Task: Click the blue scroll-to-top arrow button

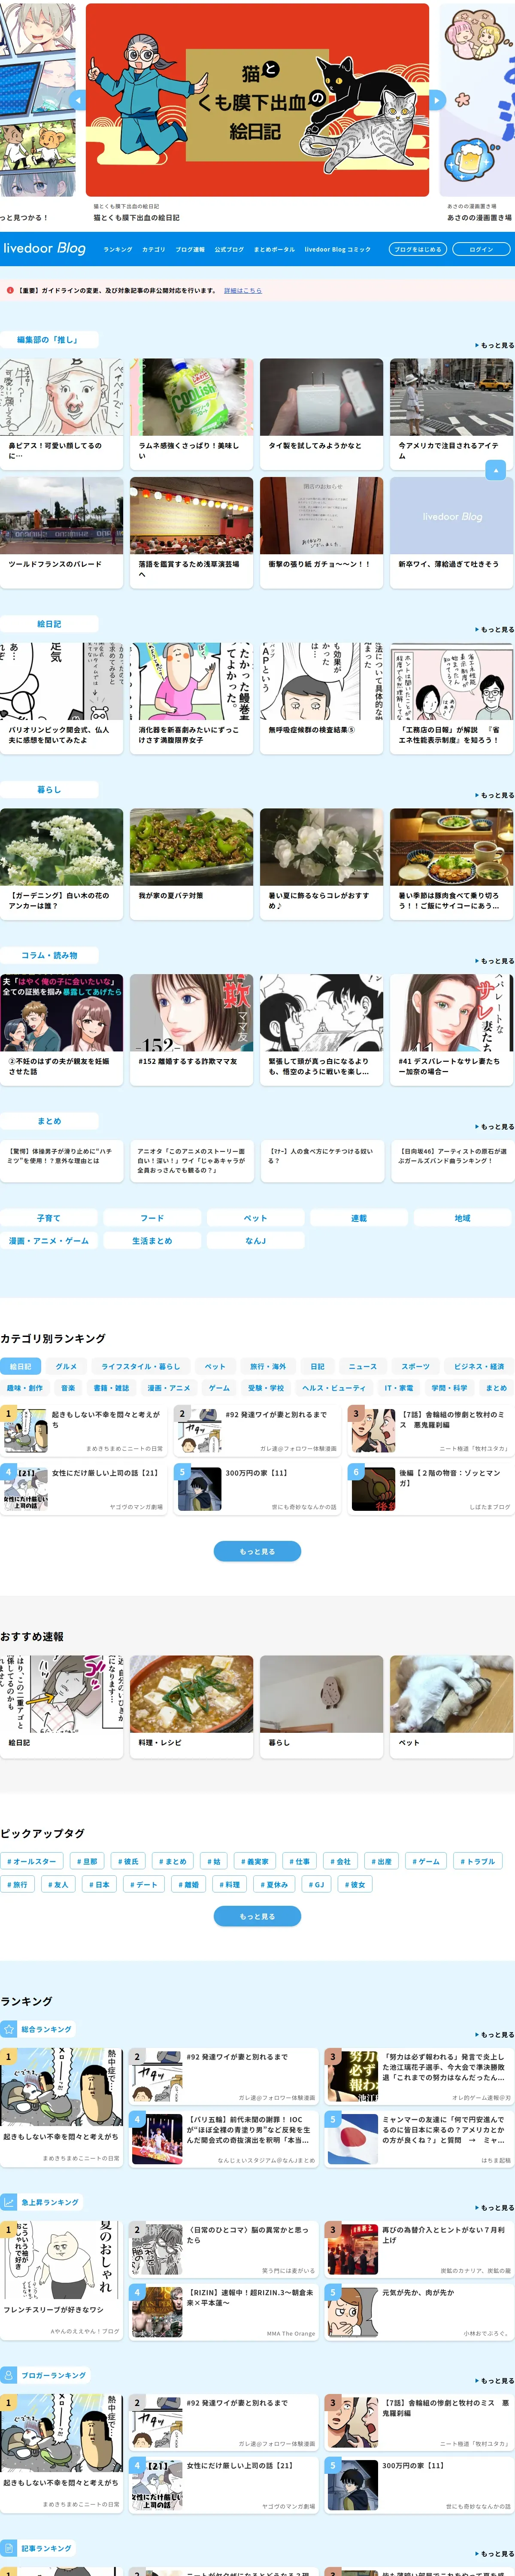Action: [x=496, y=470]
